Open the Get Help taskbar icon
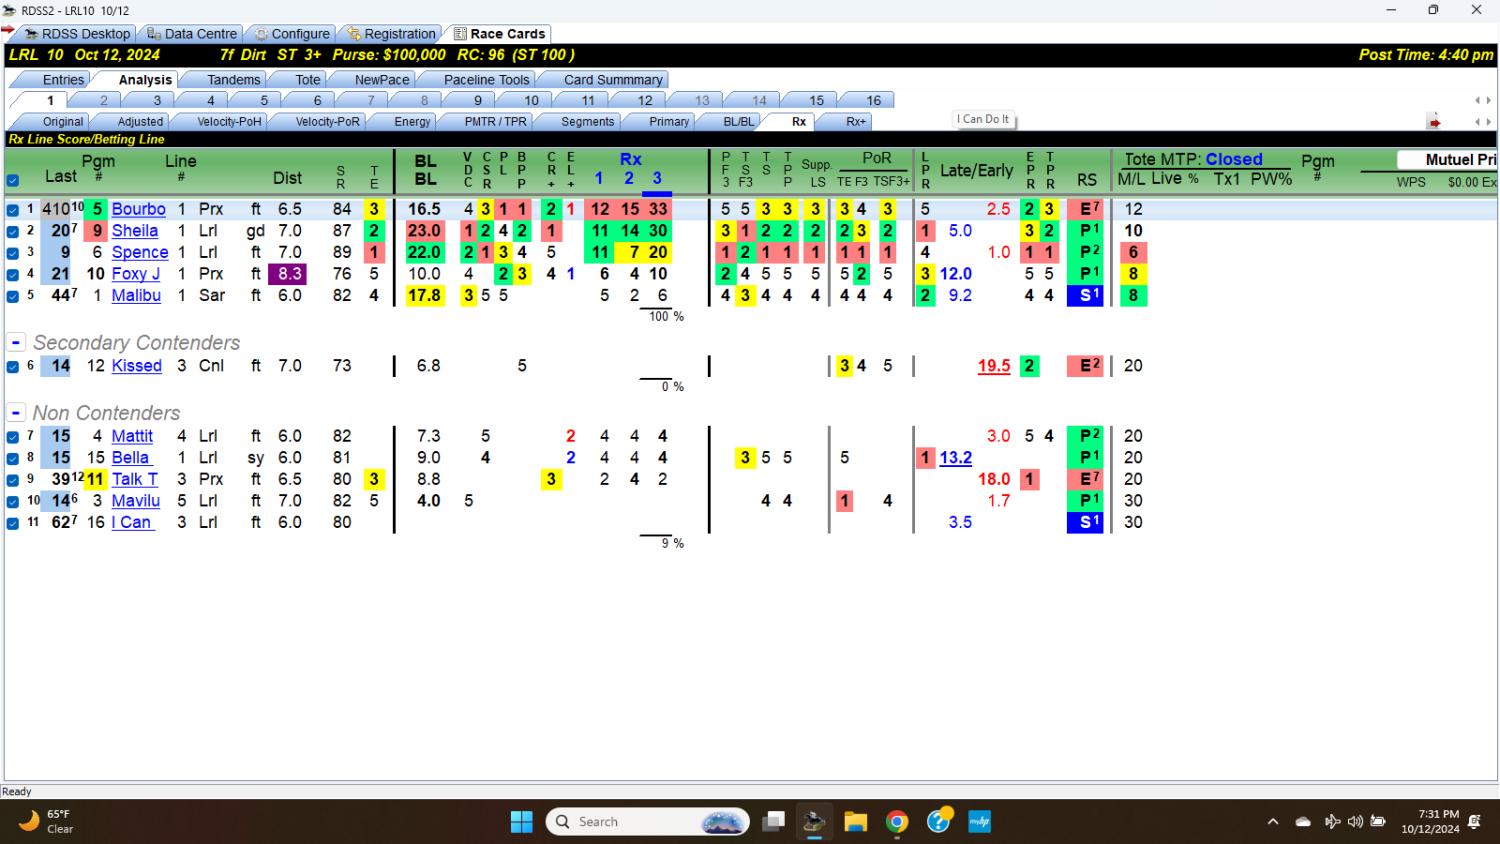Viewport: 1500px width, 844px height. coord(938,822)
